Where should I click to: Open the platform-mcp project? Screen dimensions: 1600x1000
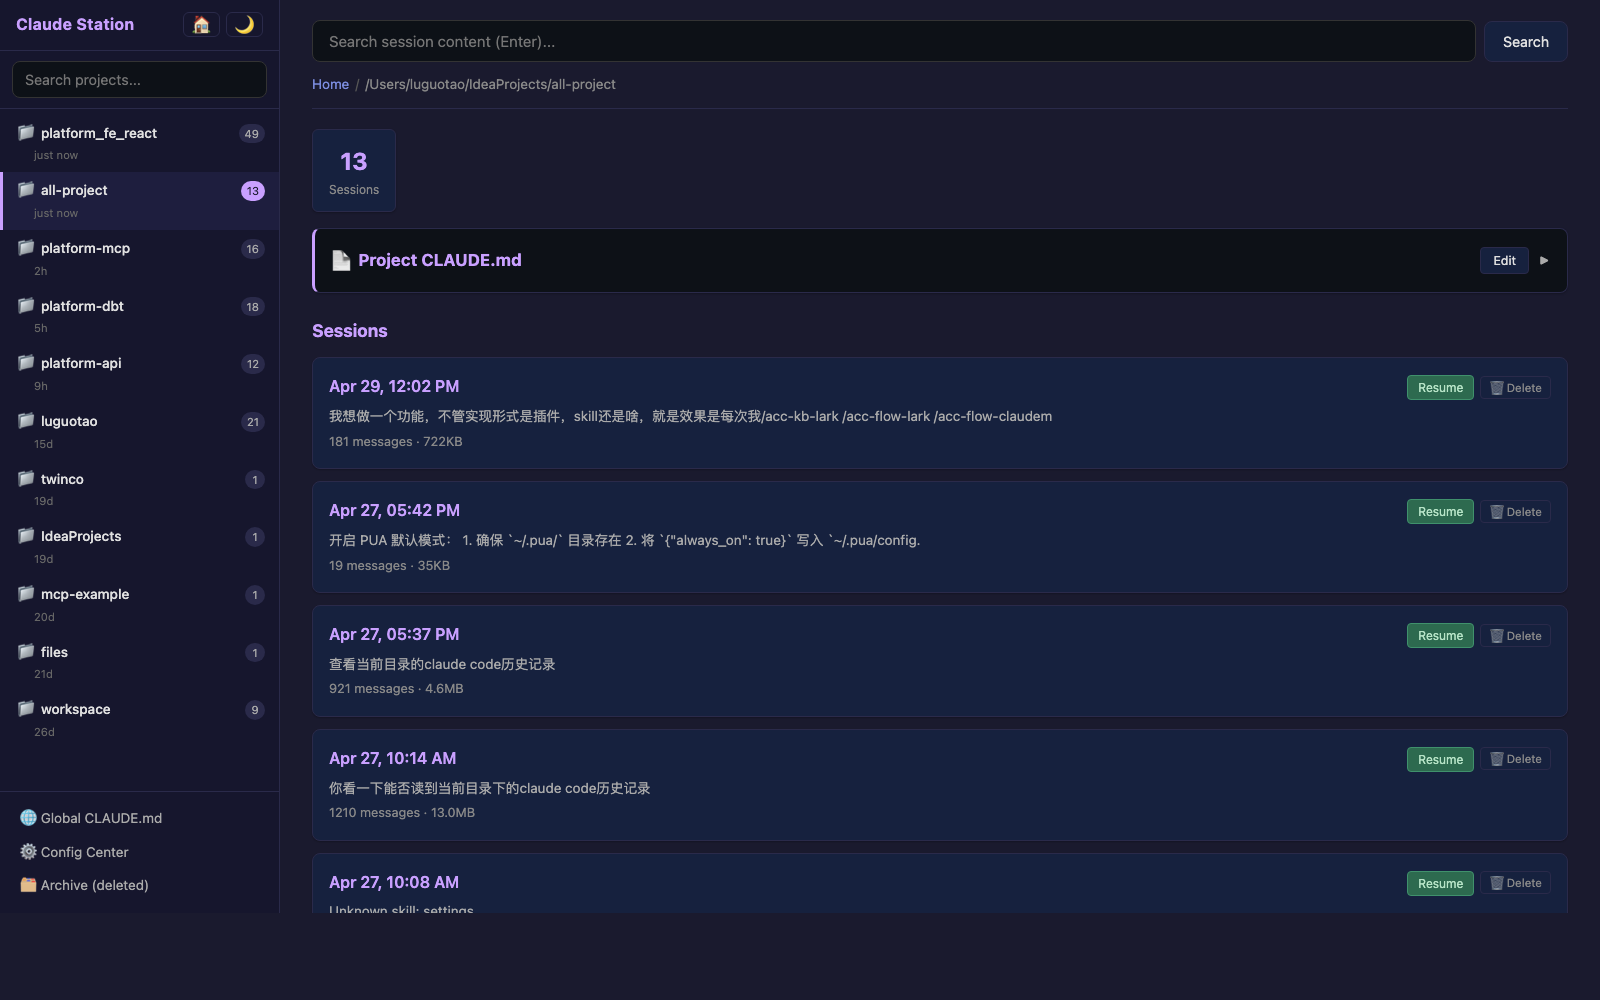[x=139, y=259]
